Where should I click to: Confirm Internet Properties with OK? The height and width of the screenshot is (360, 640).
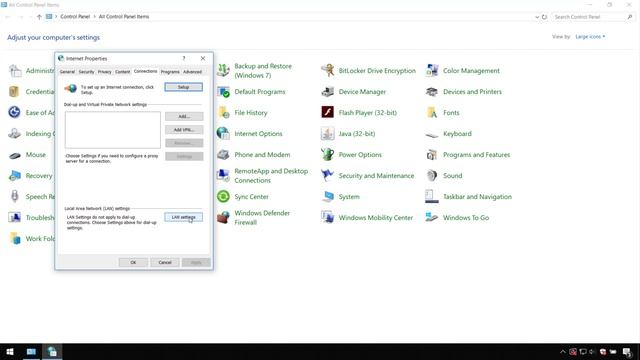coord(133,262)
